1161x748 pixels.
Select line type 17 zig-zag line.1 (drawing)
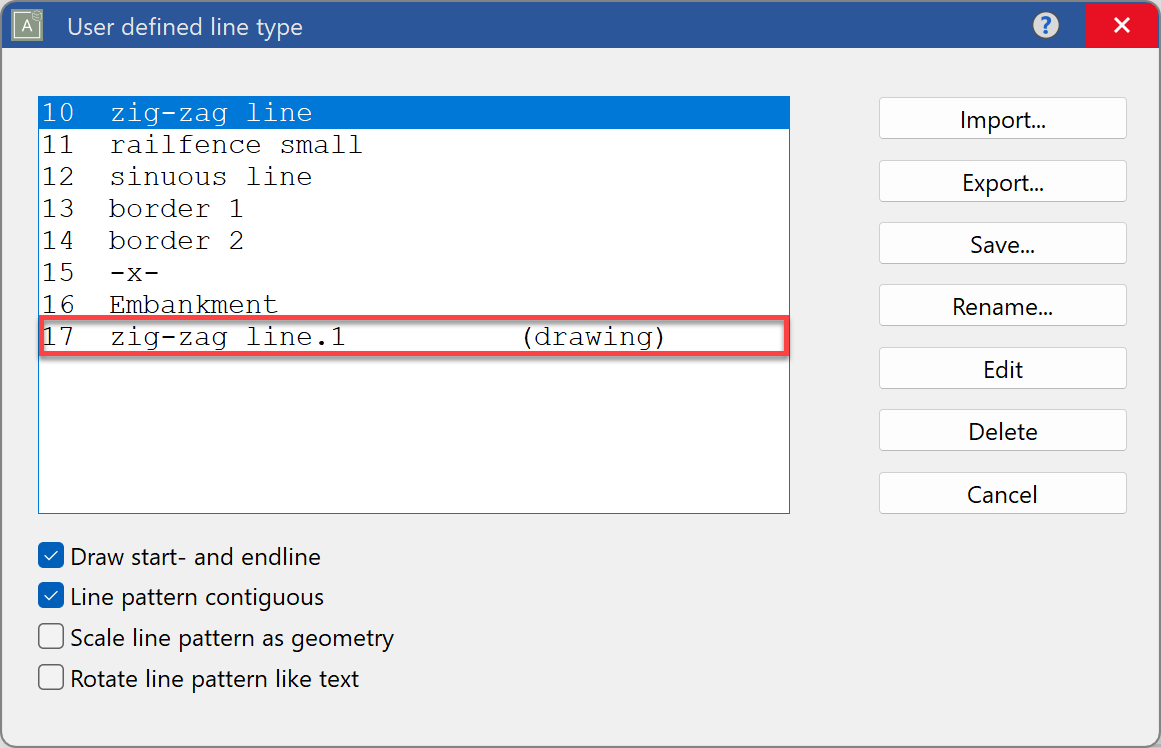tap(300, 337)
